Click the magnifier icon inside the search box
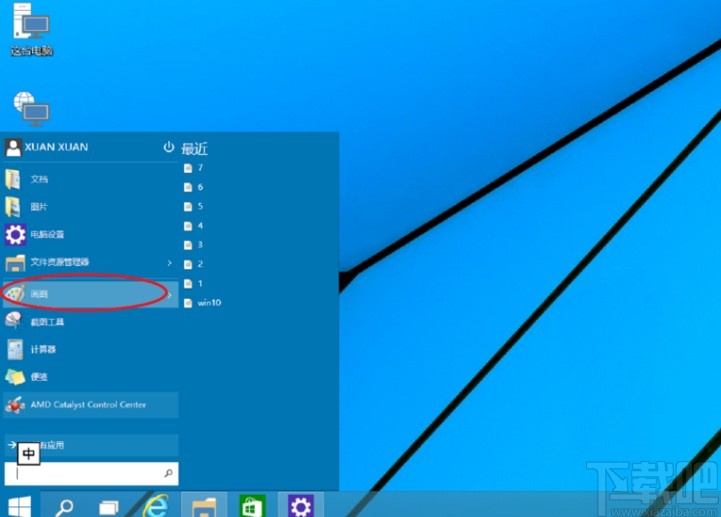This screenshot has width=721, height=517. tap(168, 473)
